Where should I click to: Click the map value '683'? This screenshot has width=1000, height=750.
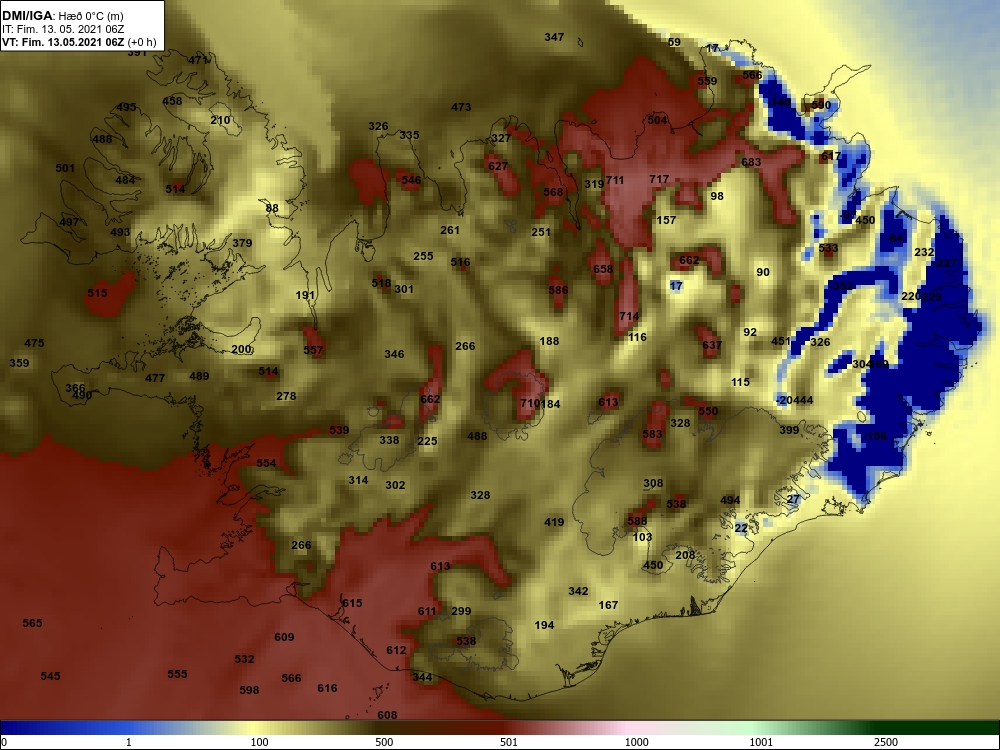coord(751,162)
